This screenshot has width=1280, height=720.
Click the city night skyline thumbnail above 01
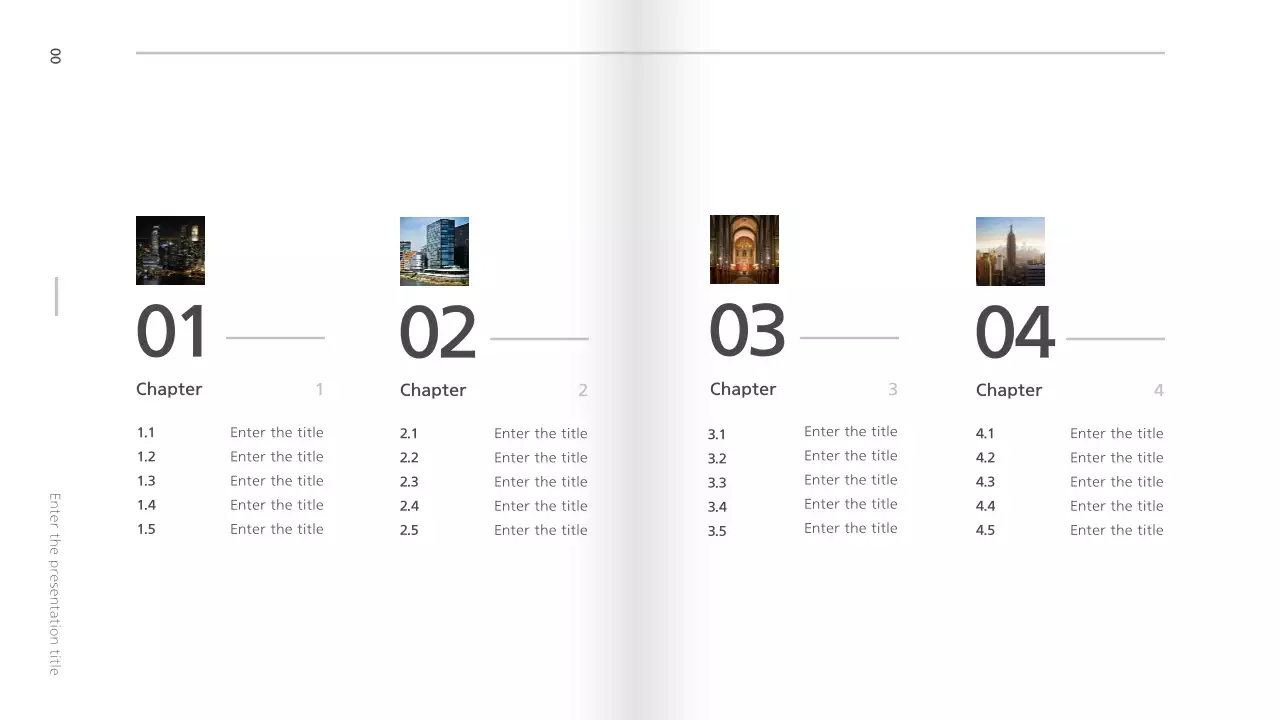tap(170, 250)
